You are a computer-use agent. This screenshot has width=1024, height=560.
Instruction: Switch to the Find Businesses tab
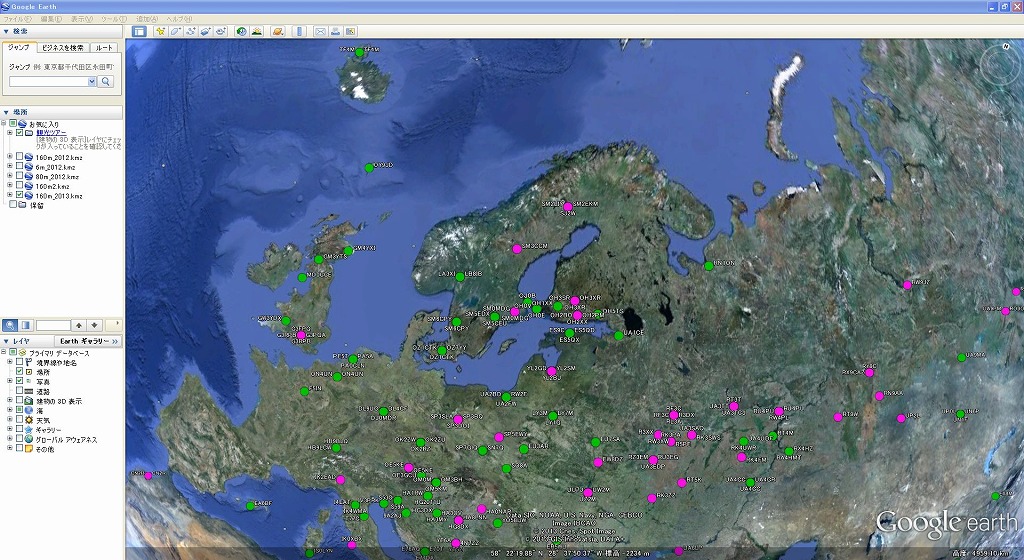point(63,48)
